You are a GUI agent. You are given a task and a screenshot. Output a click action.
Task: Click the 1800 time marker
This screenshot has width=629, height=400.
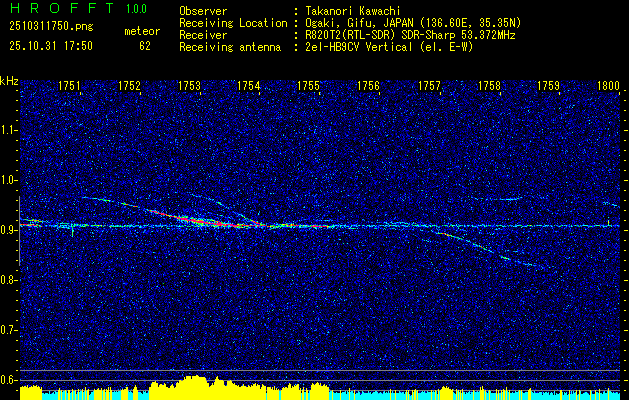coord(608,87)
